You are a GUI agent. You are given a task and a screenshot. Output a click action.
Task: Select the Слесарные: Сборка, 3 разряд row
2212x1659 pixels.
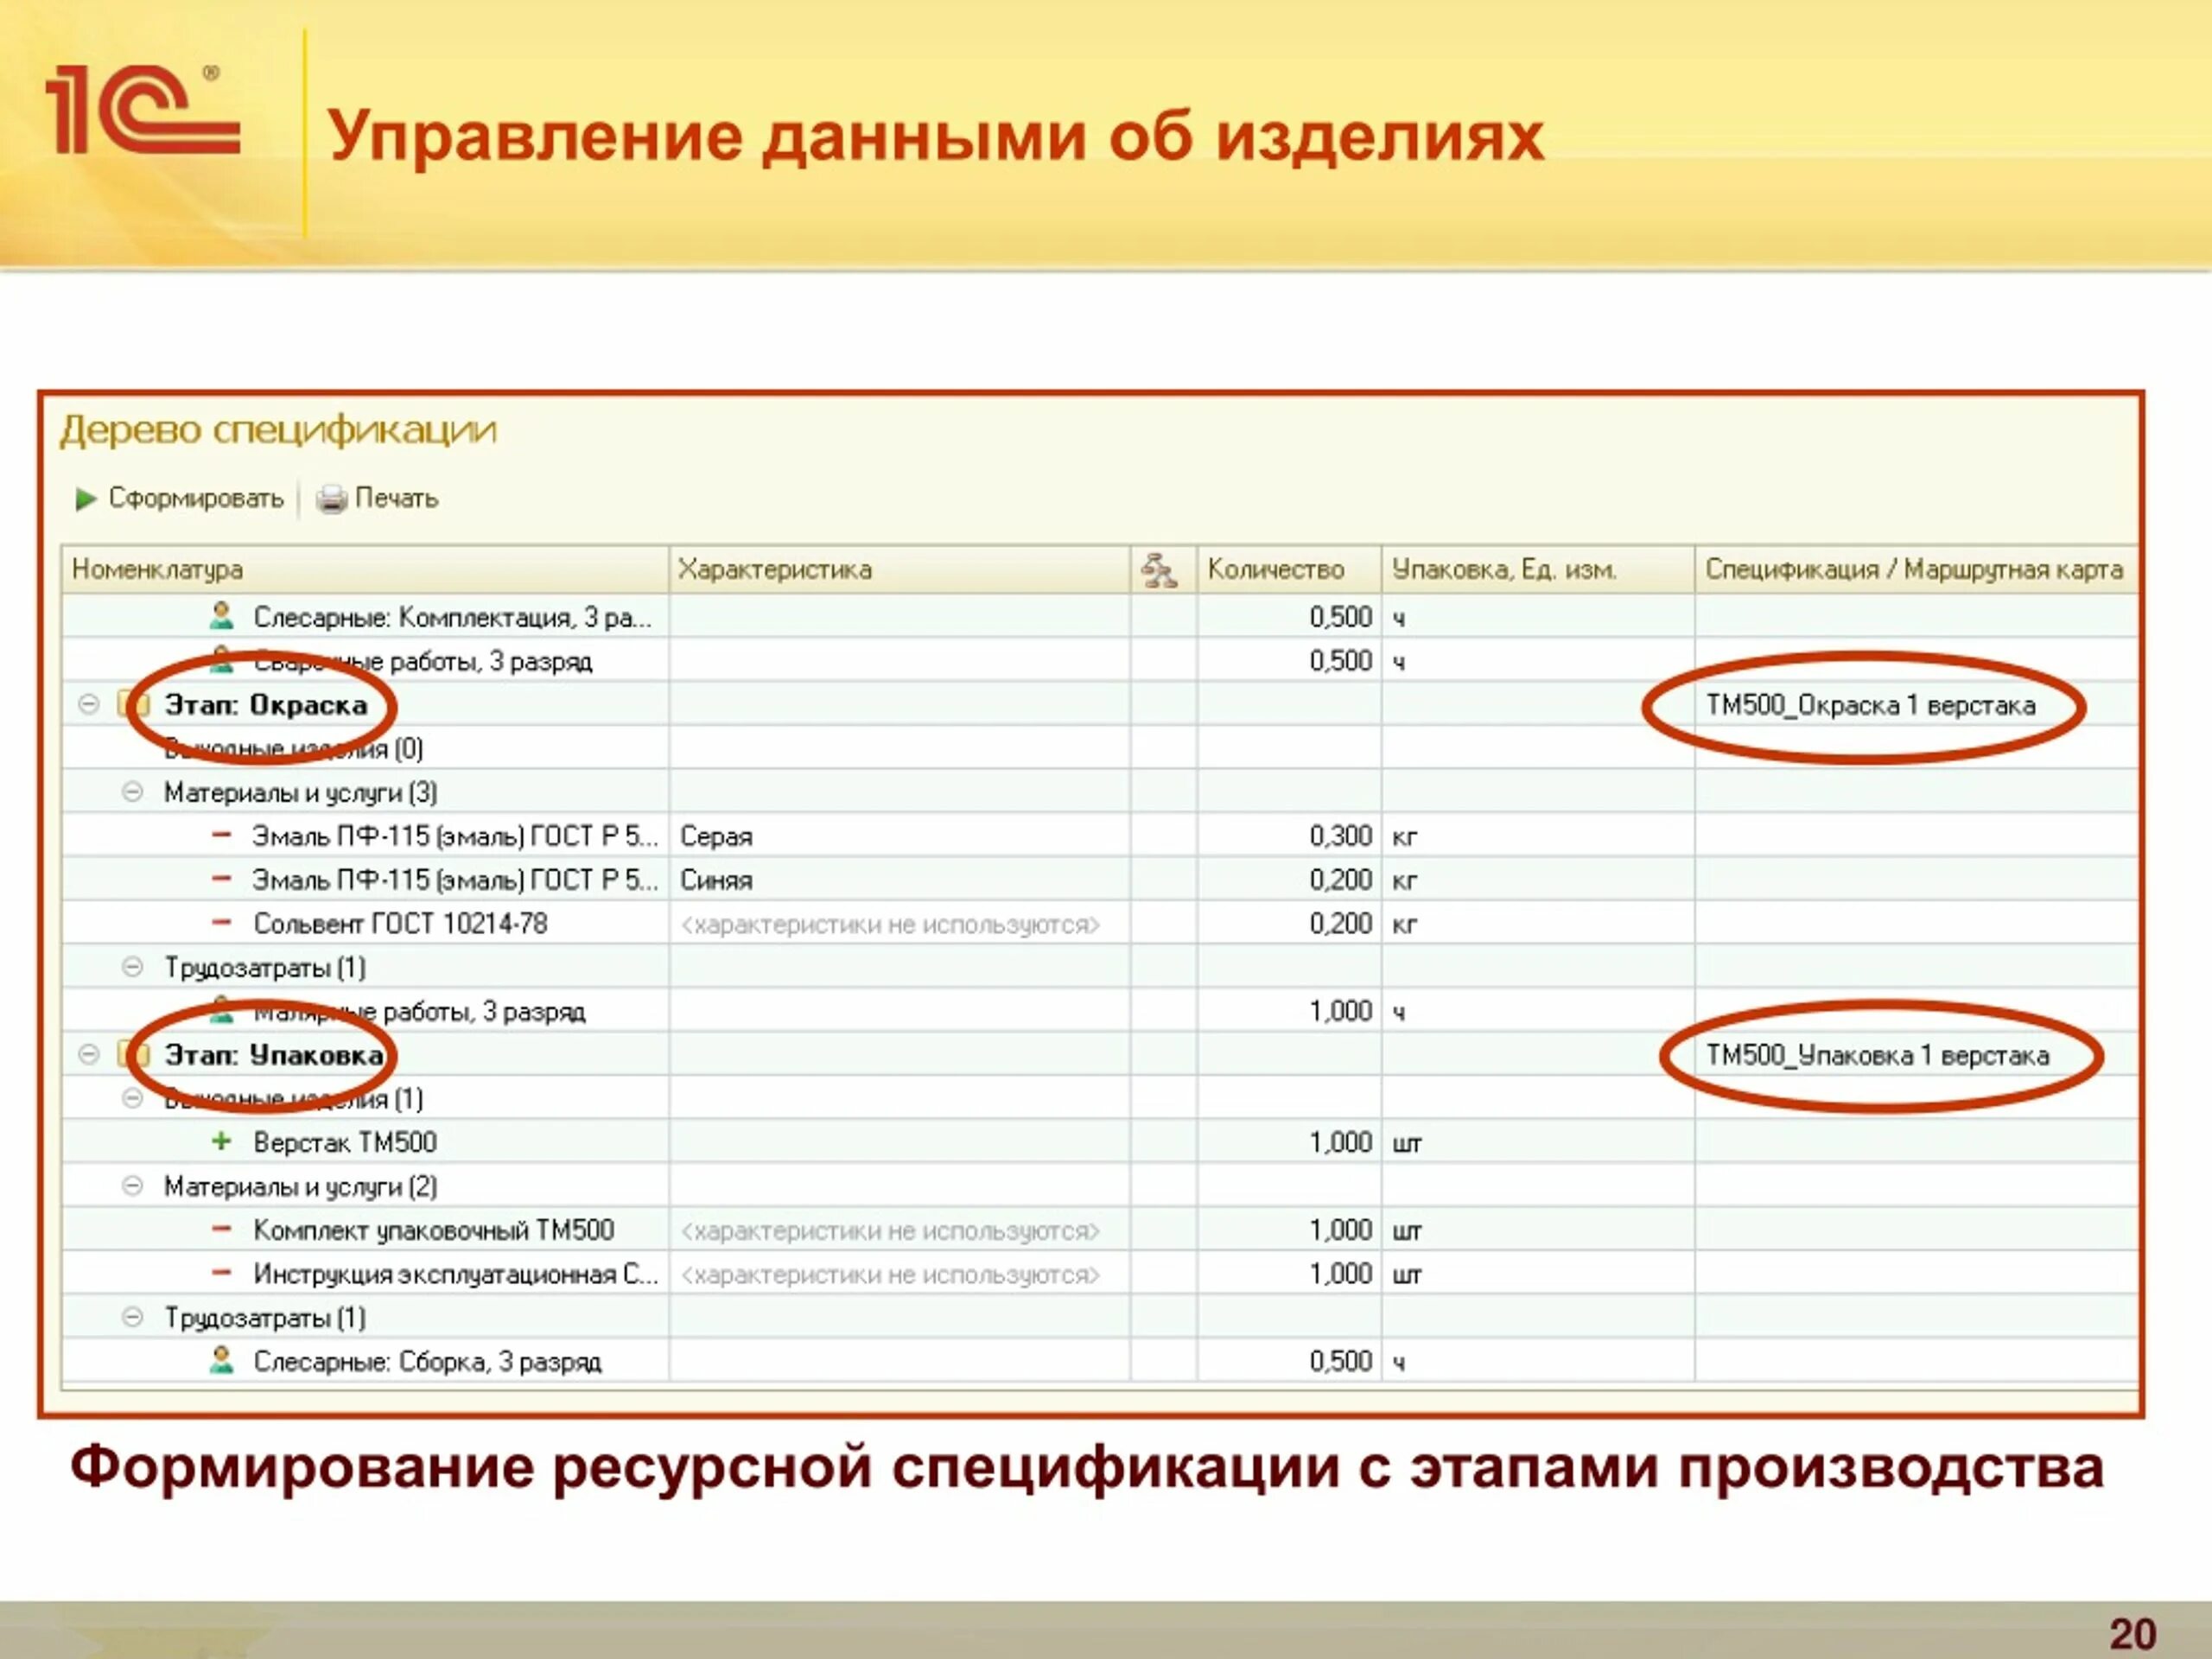[x=1100, y=1361]
